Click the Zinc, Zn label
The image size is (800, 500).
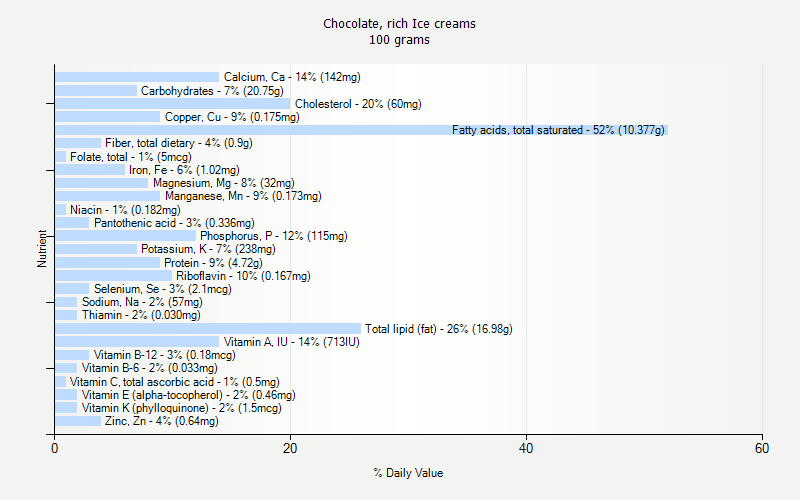(x=161, y=421)
